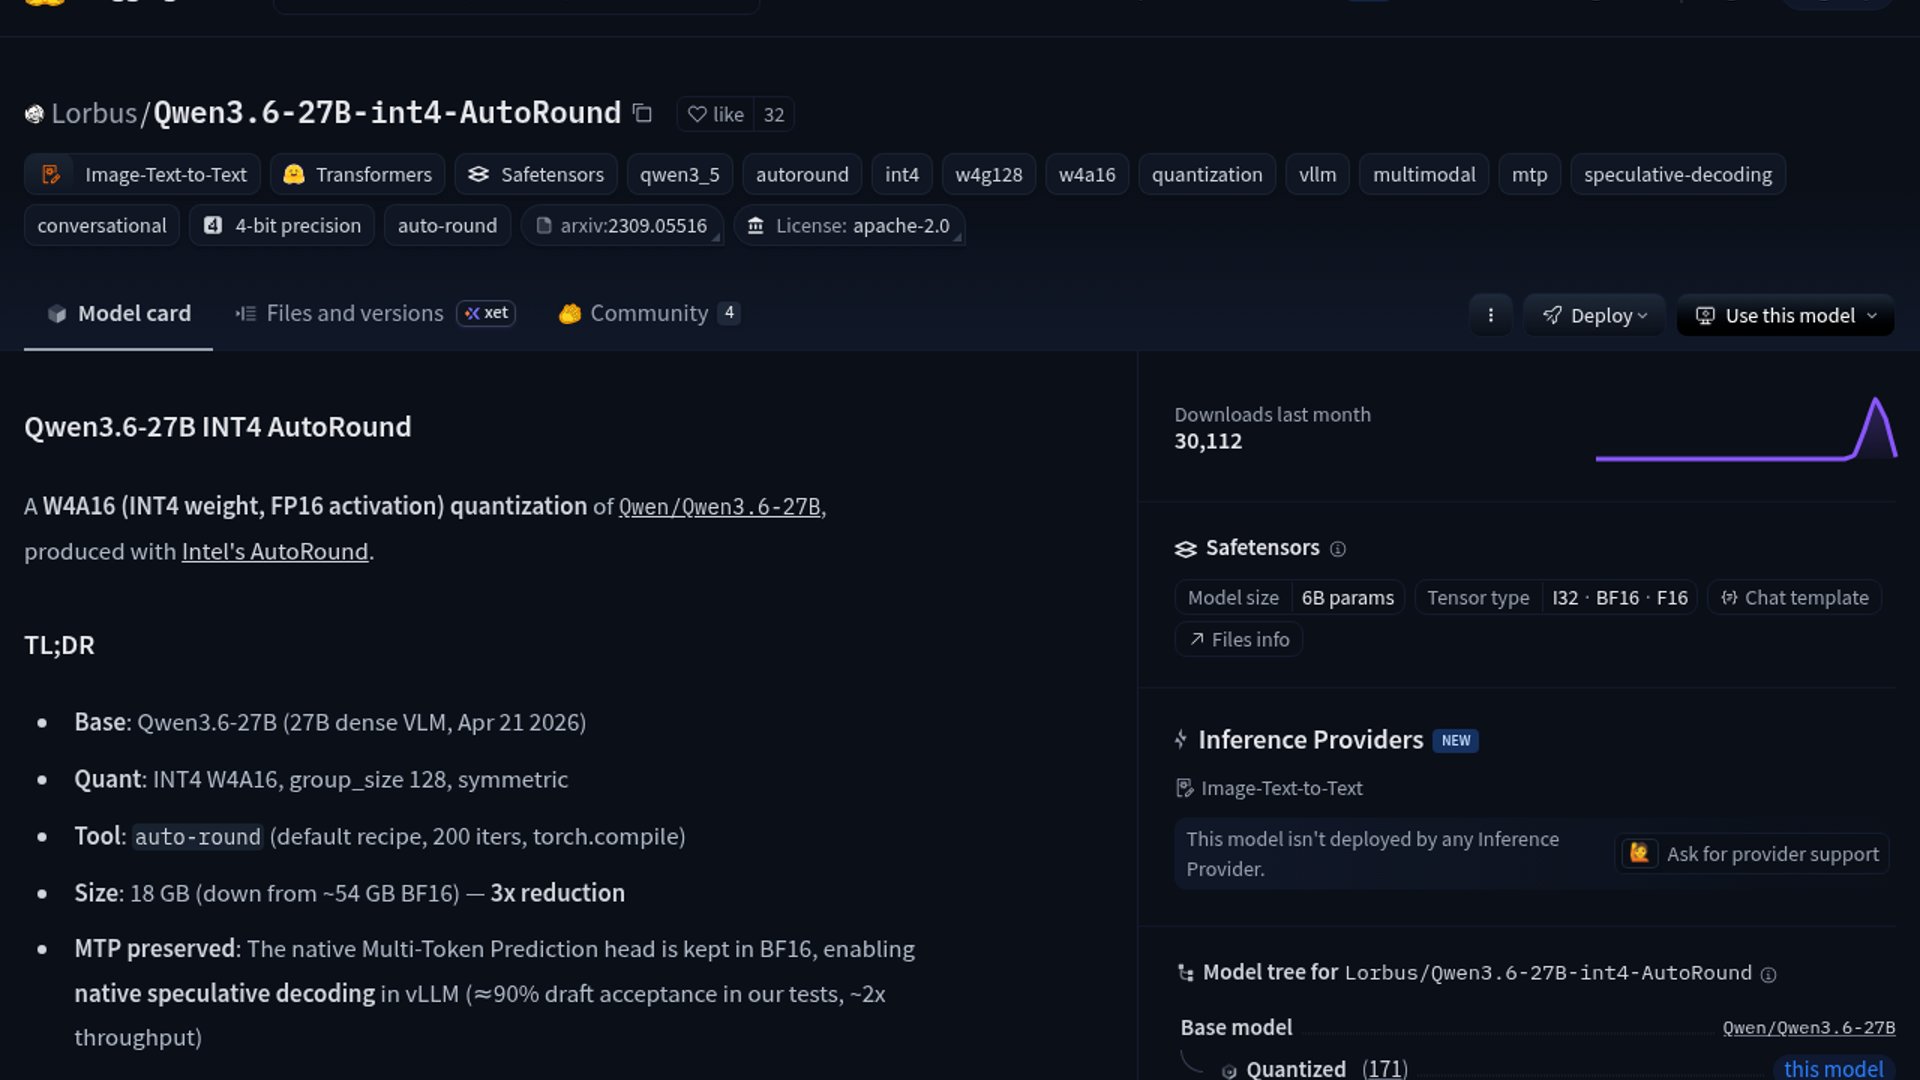The image size is (1920, 1080).
Task: Click the 4-bit precision tag
Action: point(281,226)
